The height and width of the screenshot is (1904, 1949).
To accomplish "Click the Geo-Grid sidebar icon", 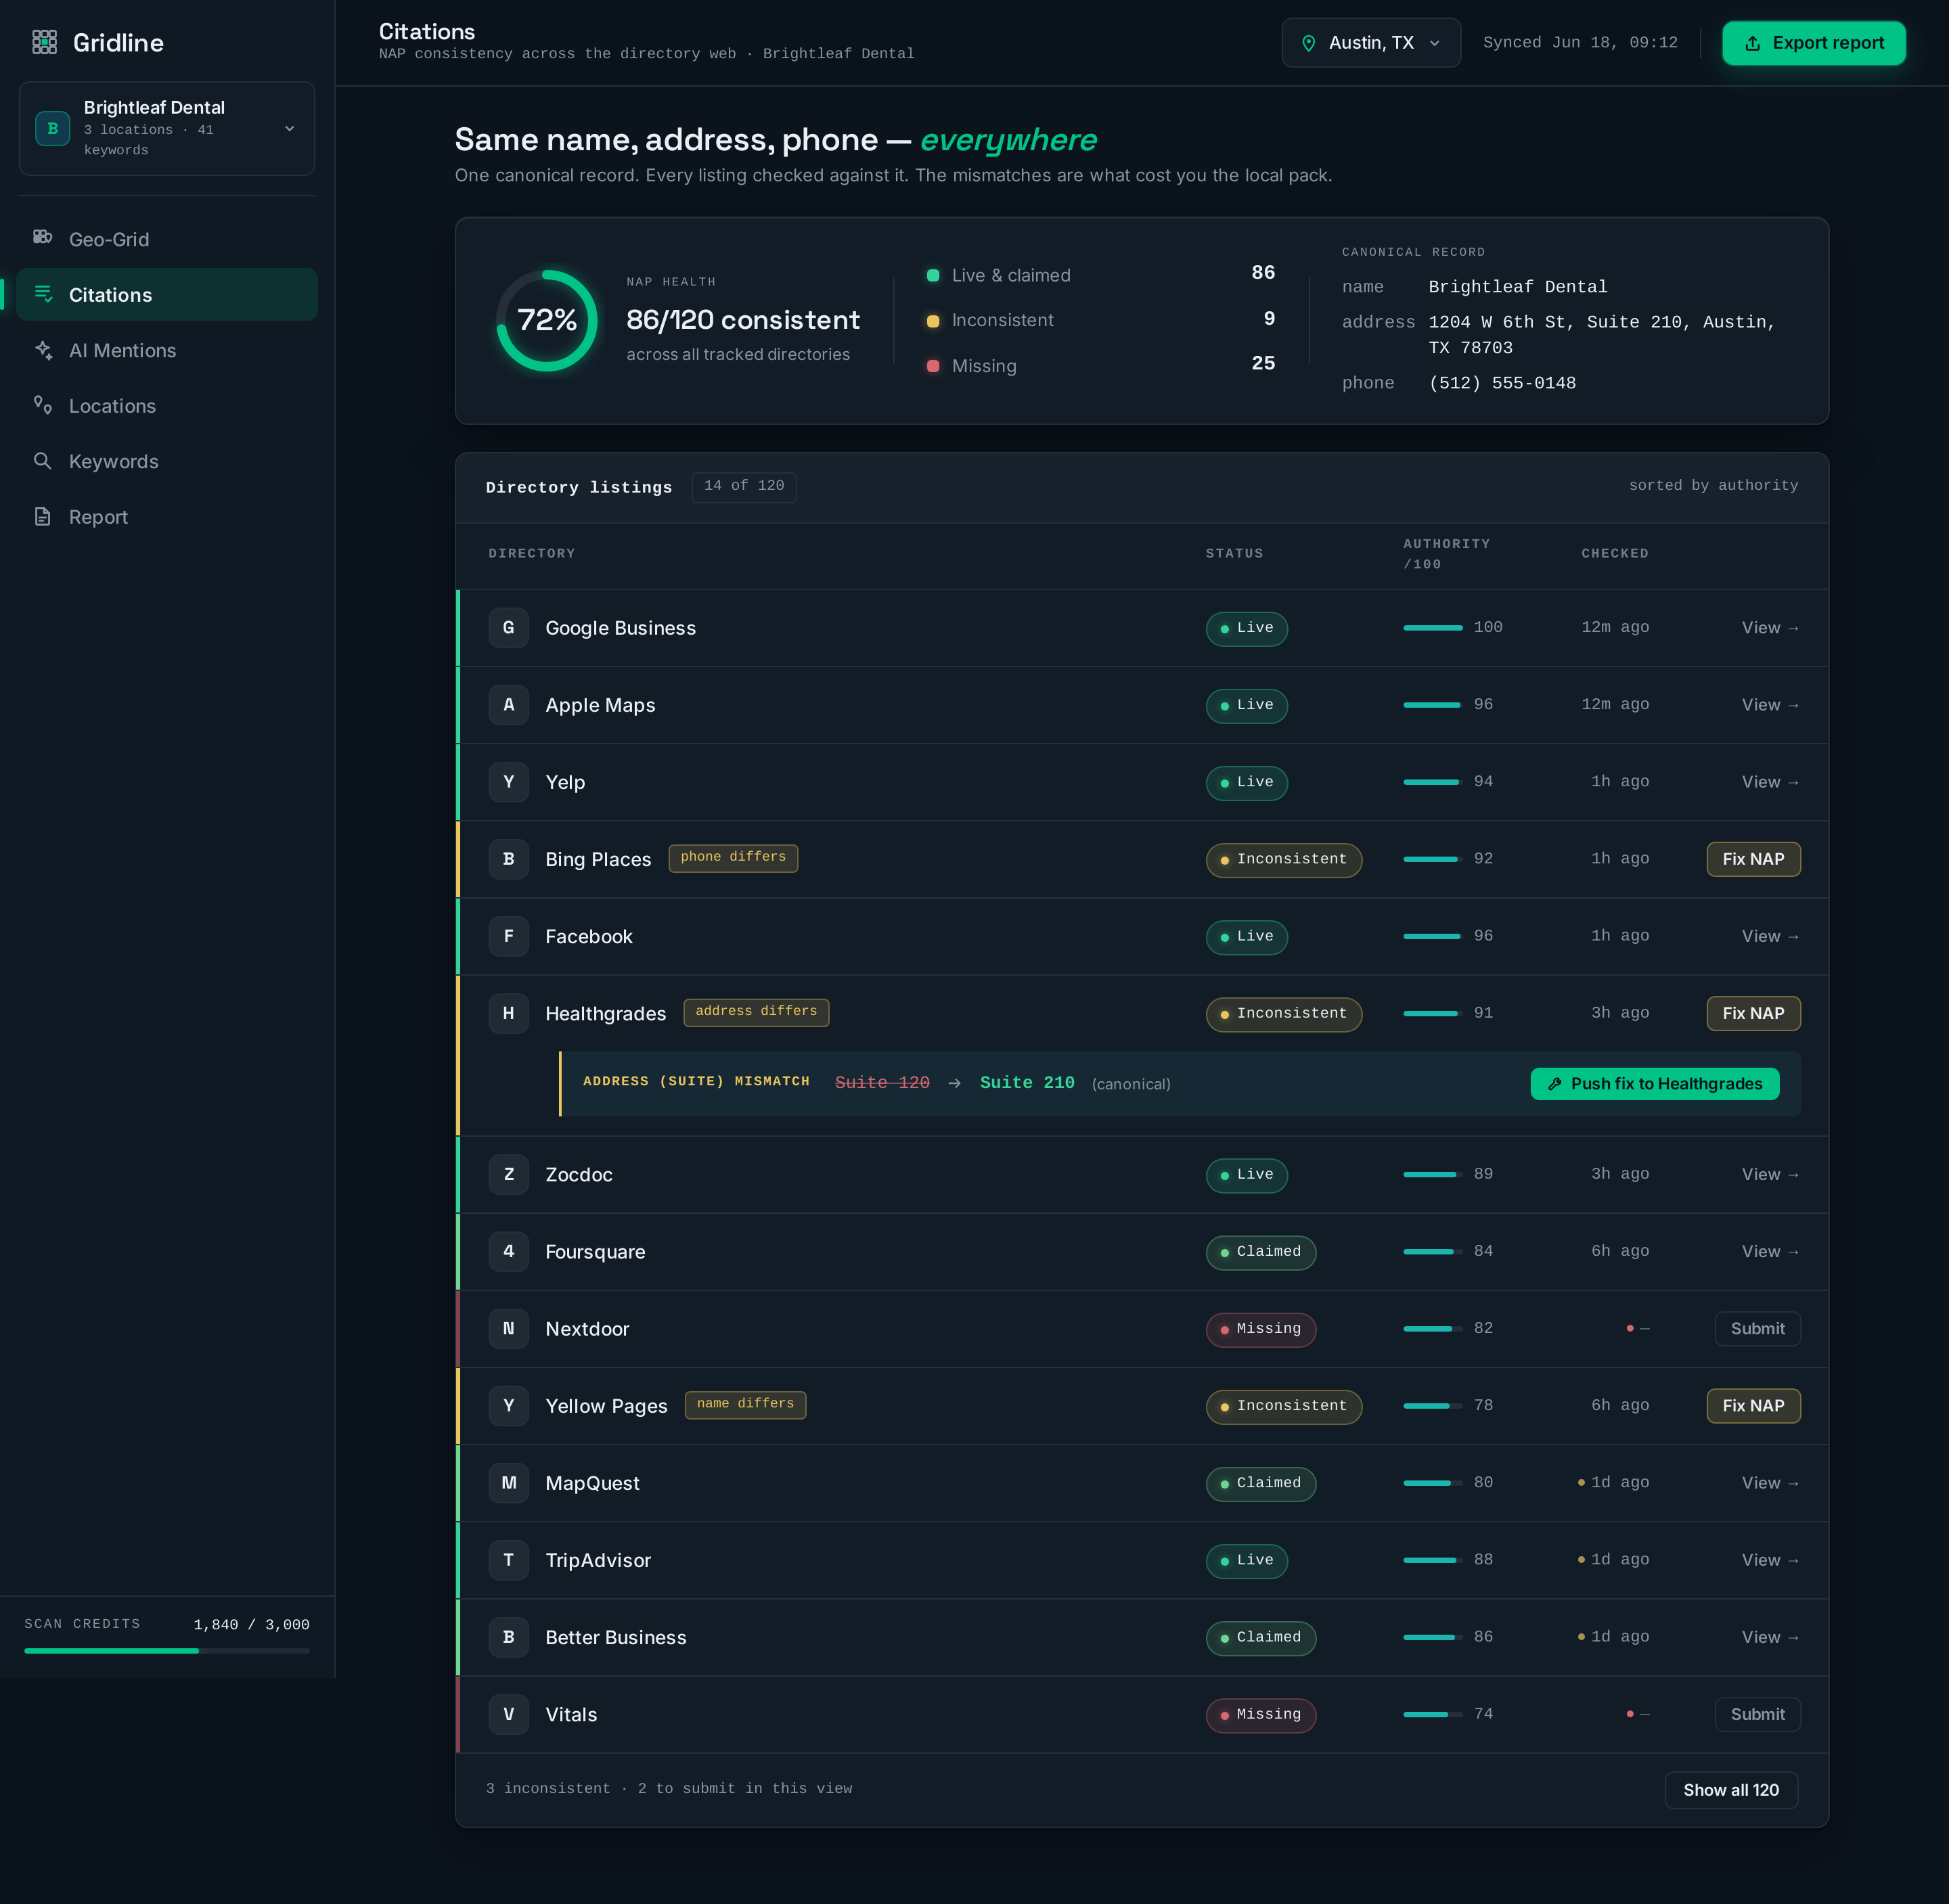I will tap(42, 237).
